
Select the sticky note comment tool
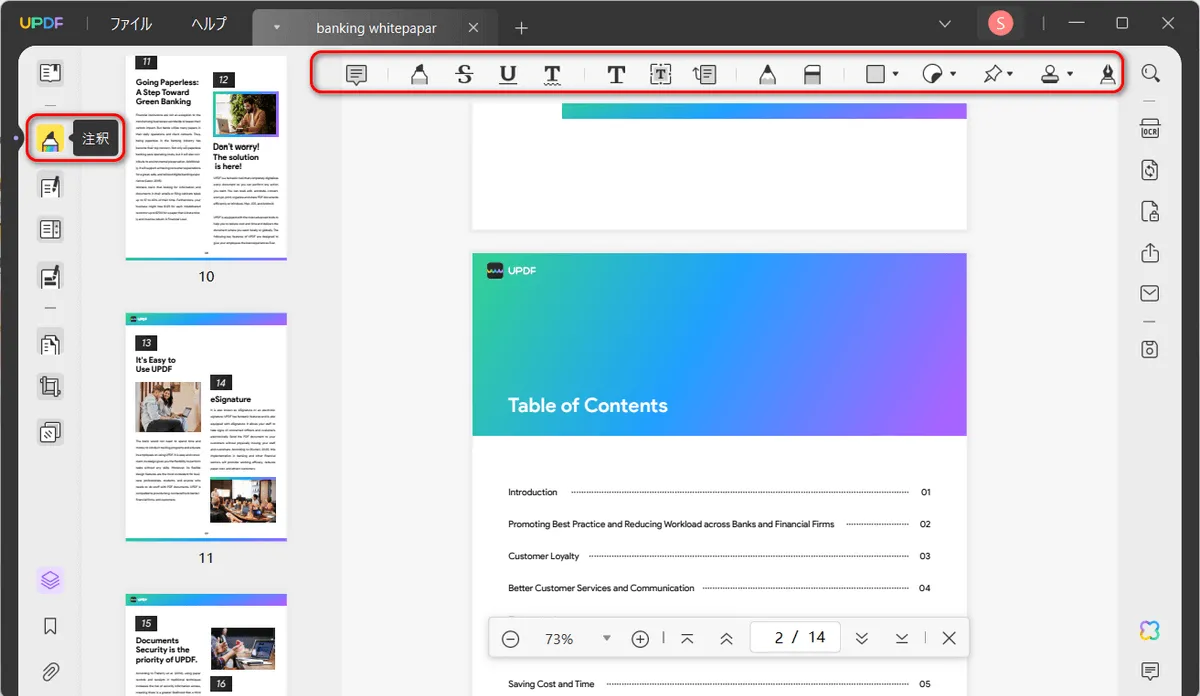[357, 74]
